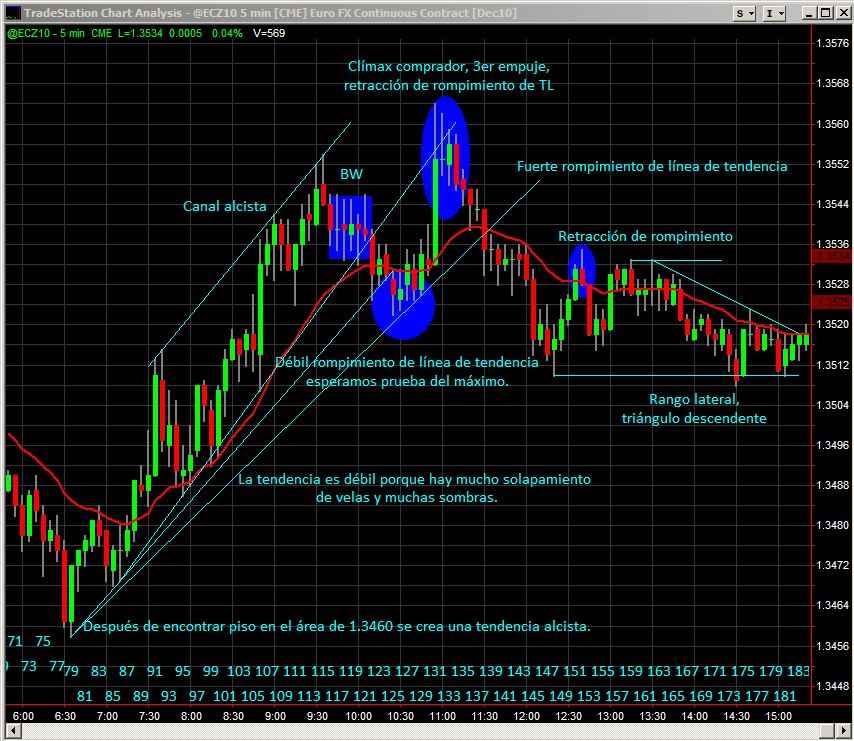Select the small blue ellipse near 12:30
This screenshot has height=741, width=854.
582,271
